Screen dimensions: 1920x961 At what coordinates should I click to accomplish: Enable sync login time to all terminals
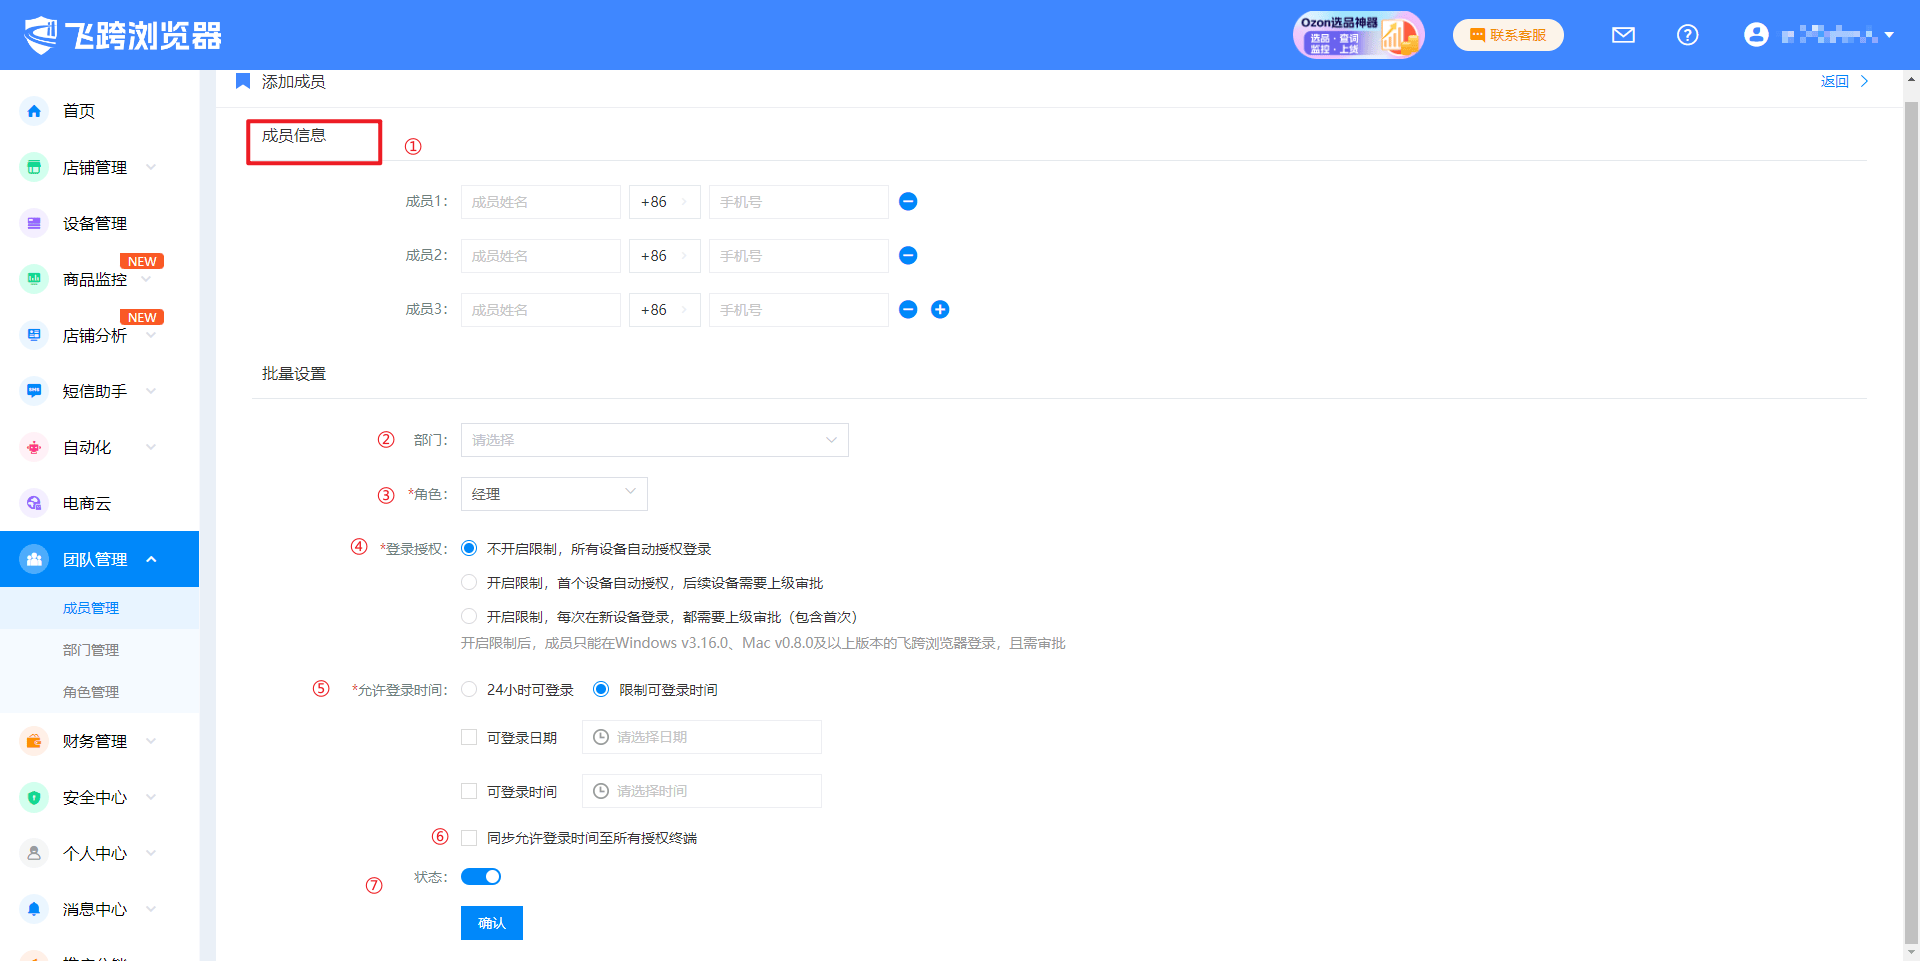tap(469, 838)
